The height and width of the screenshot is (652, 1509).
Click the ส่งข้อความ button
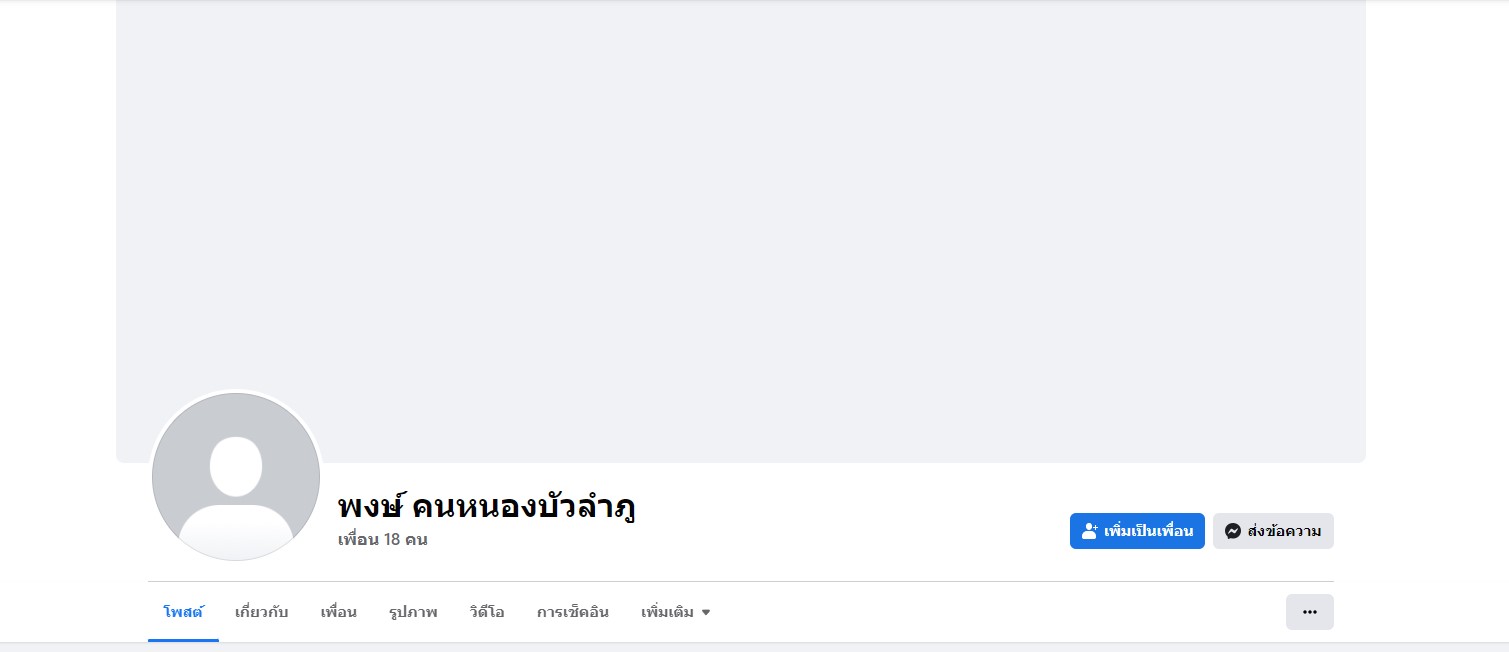[1273, 531]
